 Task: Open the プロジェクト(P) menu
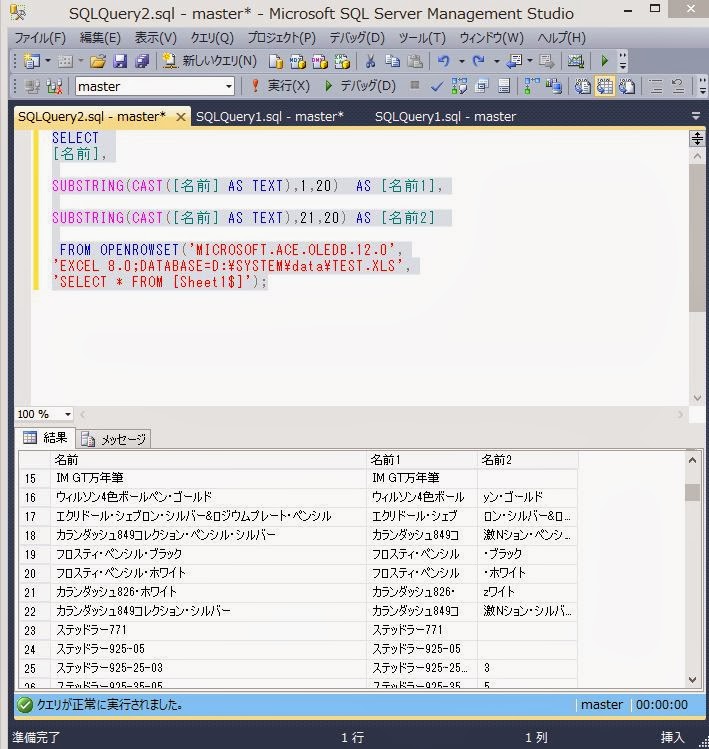[x=281, y=38]
